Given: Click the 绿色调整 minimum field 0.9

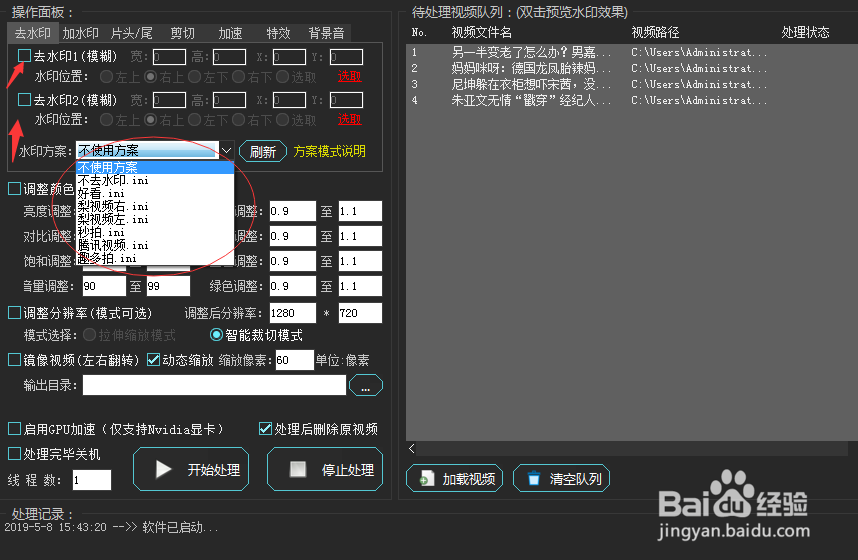Looking at the screenshot, I should coord(293,286).
